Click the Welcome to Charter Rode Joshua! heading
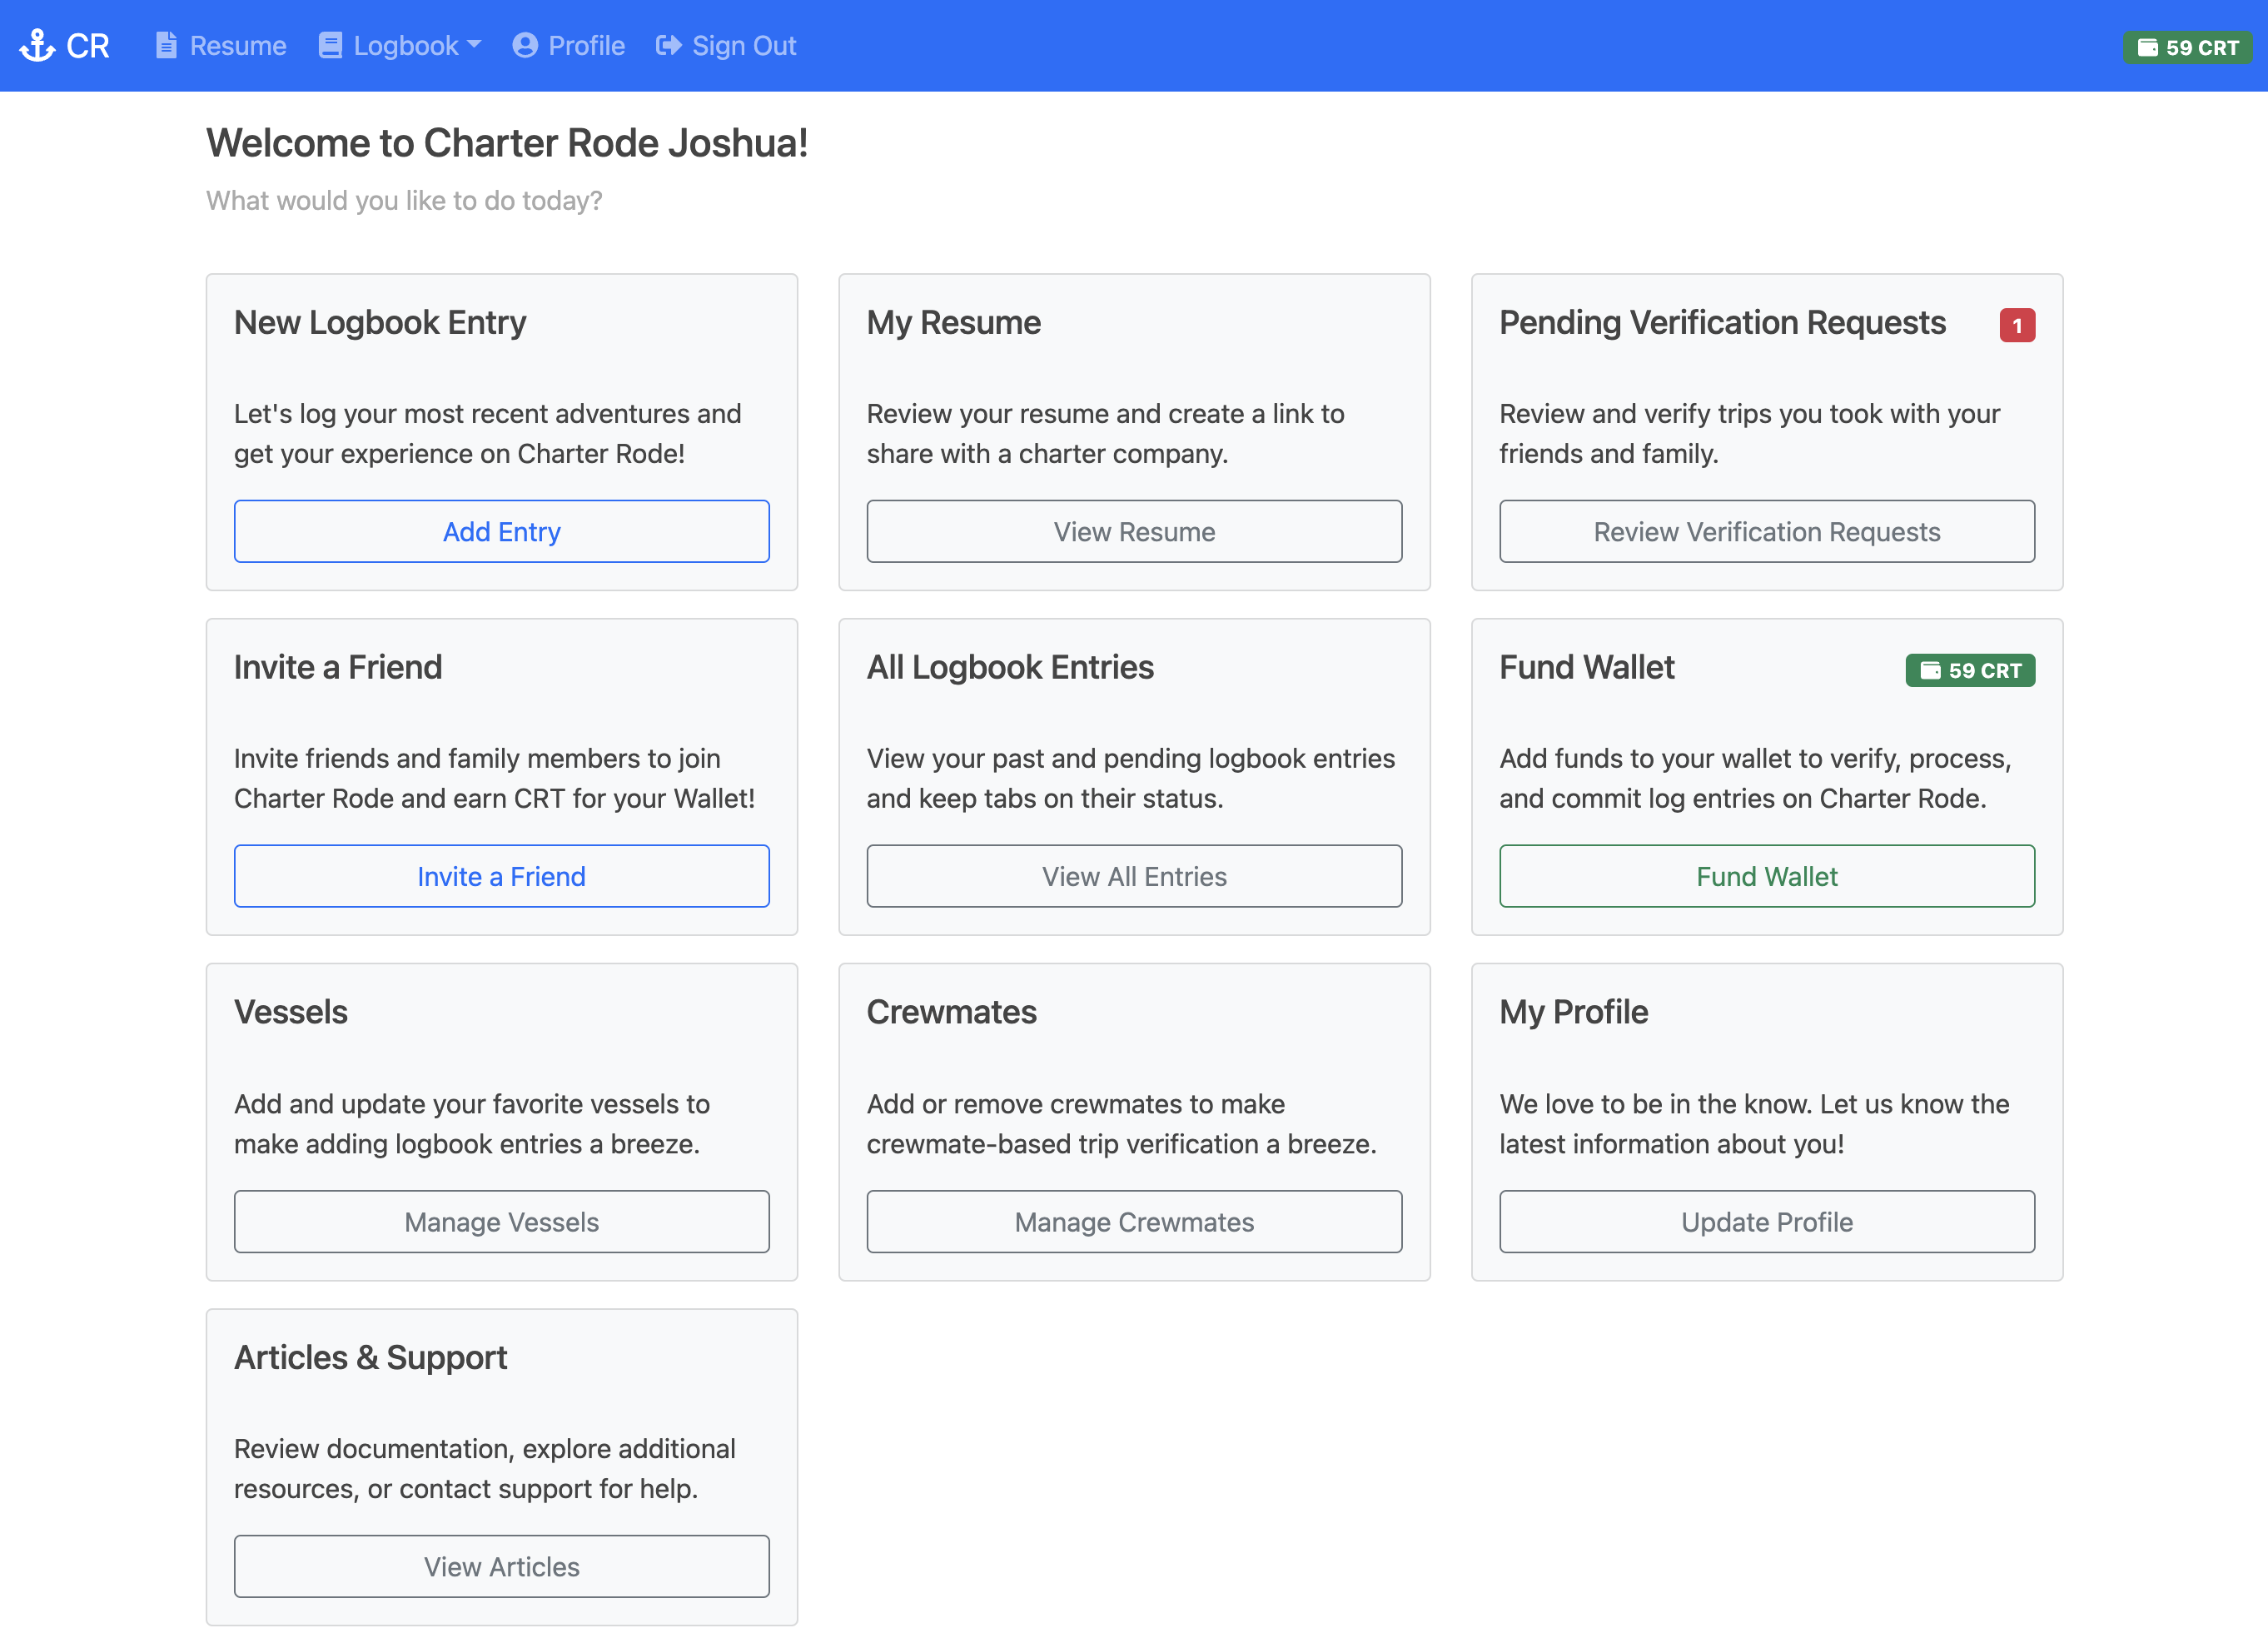2268x1648 pixels. point(507,143)
